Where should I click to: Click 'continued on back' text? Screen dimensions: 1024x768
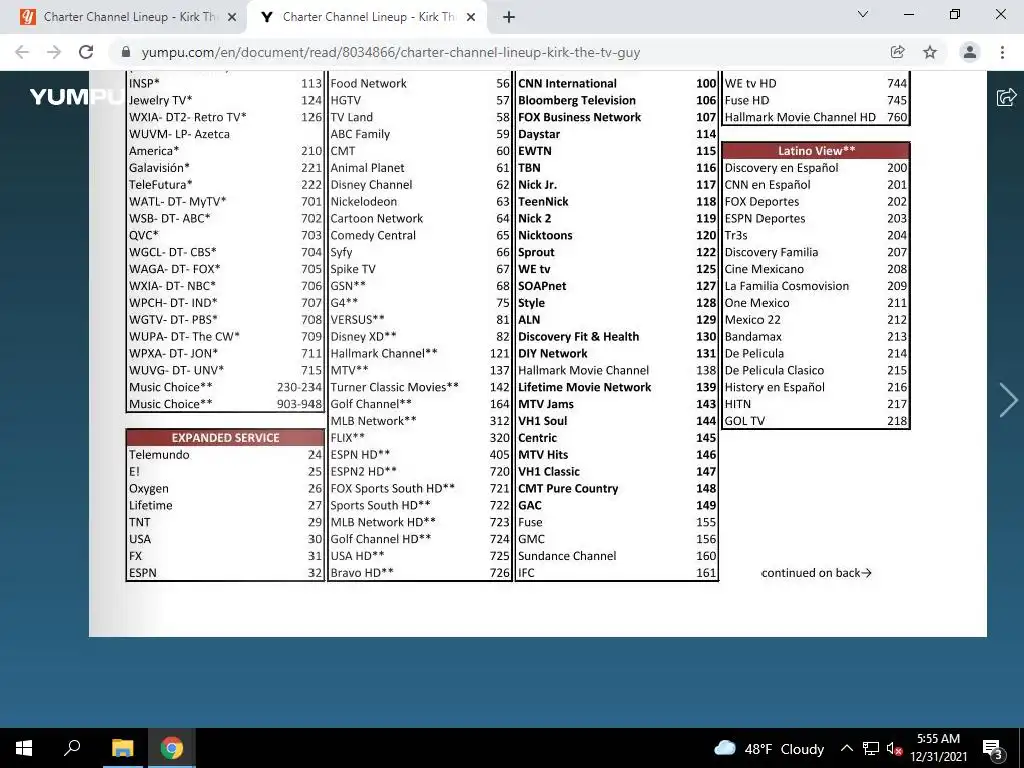(x=816, y=573)
